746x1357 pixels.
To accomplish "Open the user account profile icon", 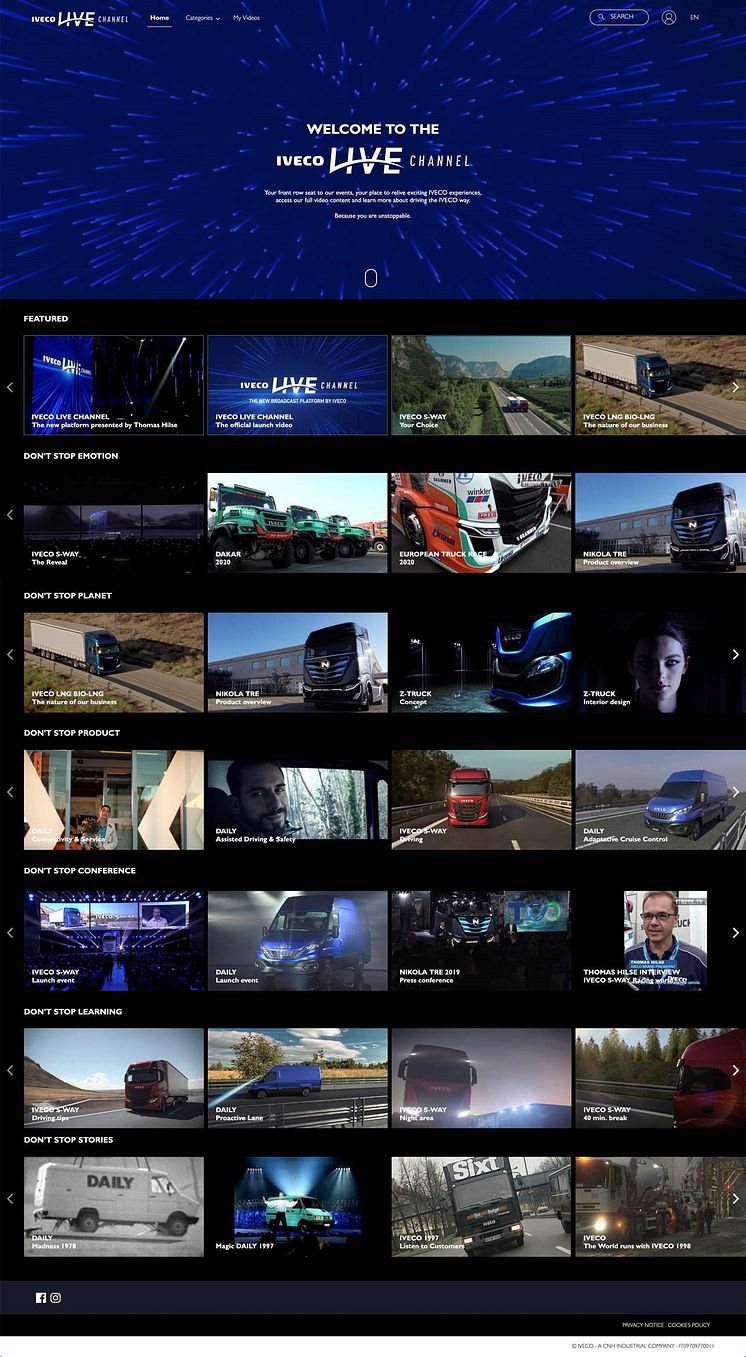I will [x=669, y=17].
